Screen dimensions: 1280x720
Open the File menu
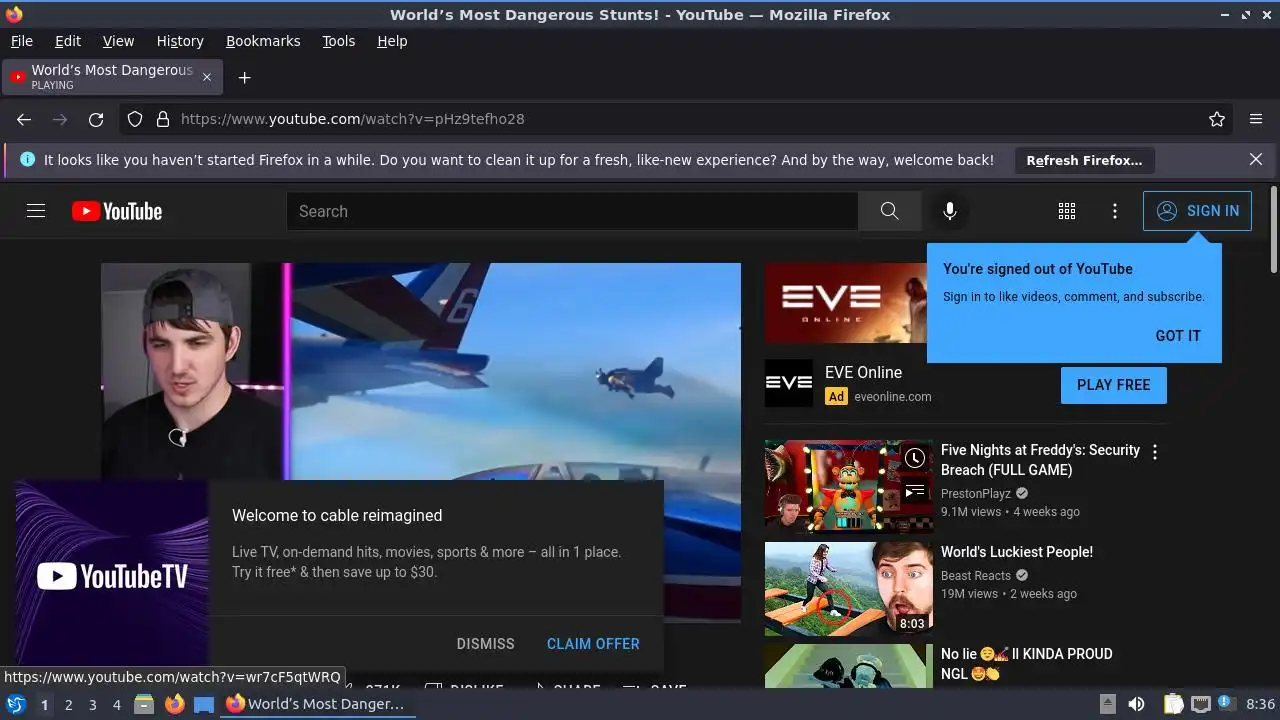(x=22, y=41)
